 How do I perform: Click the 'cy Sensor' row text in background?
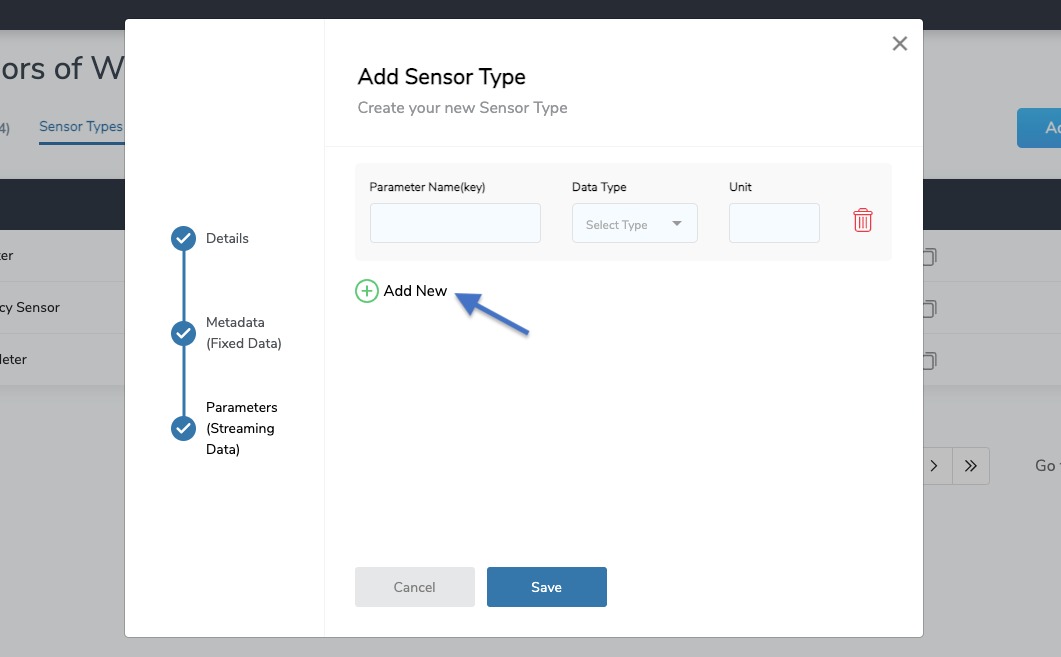[x=30, y=307]
